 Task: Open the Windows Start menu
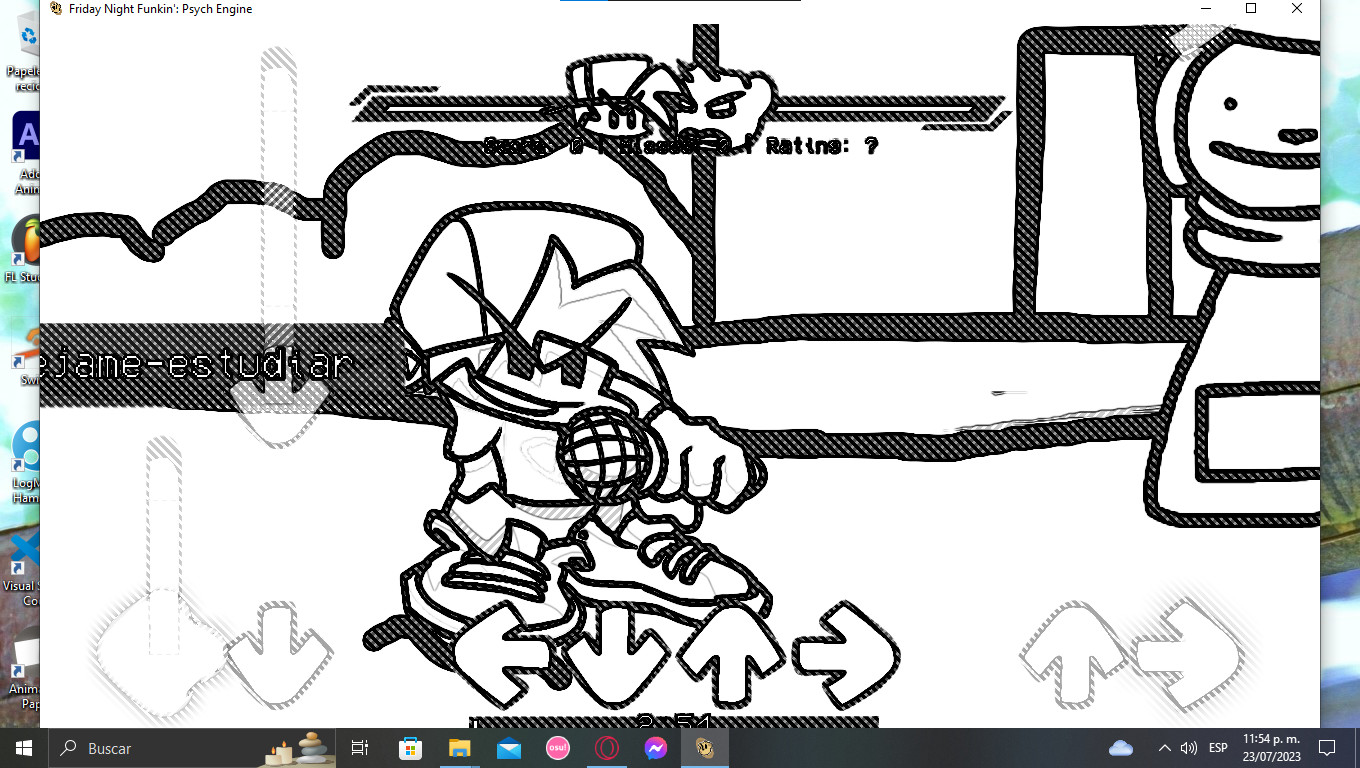(x=24, y=748)
